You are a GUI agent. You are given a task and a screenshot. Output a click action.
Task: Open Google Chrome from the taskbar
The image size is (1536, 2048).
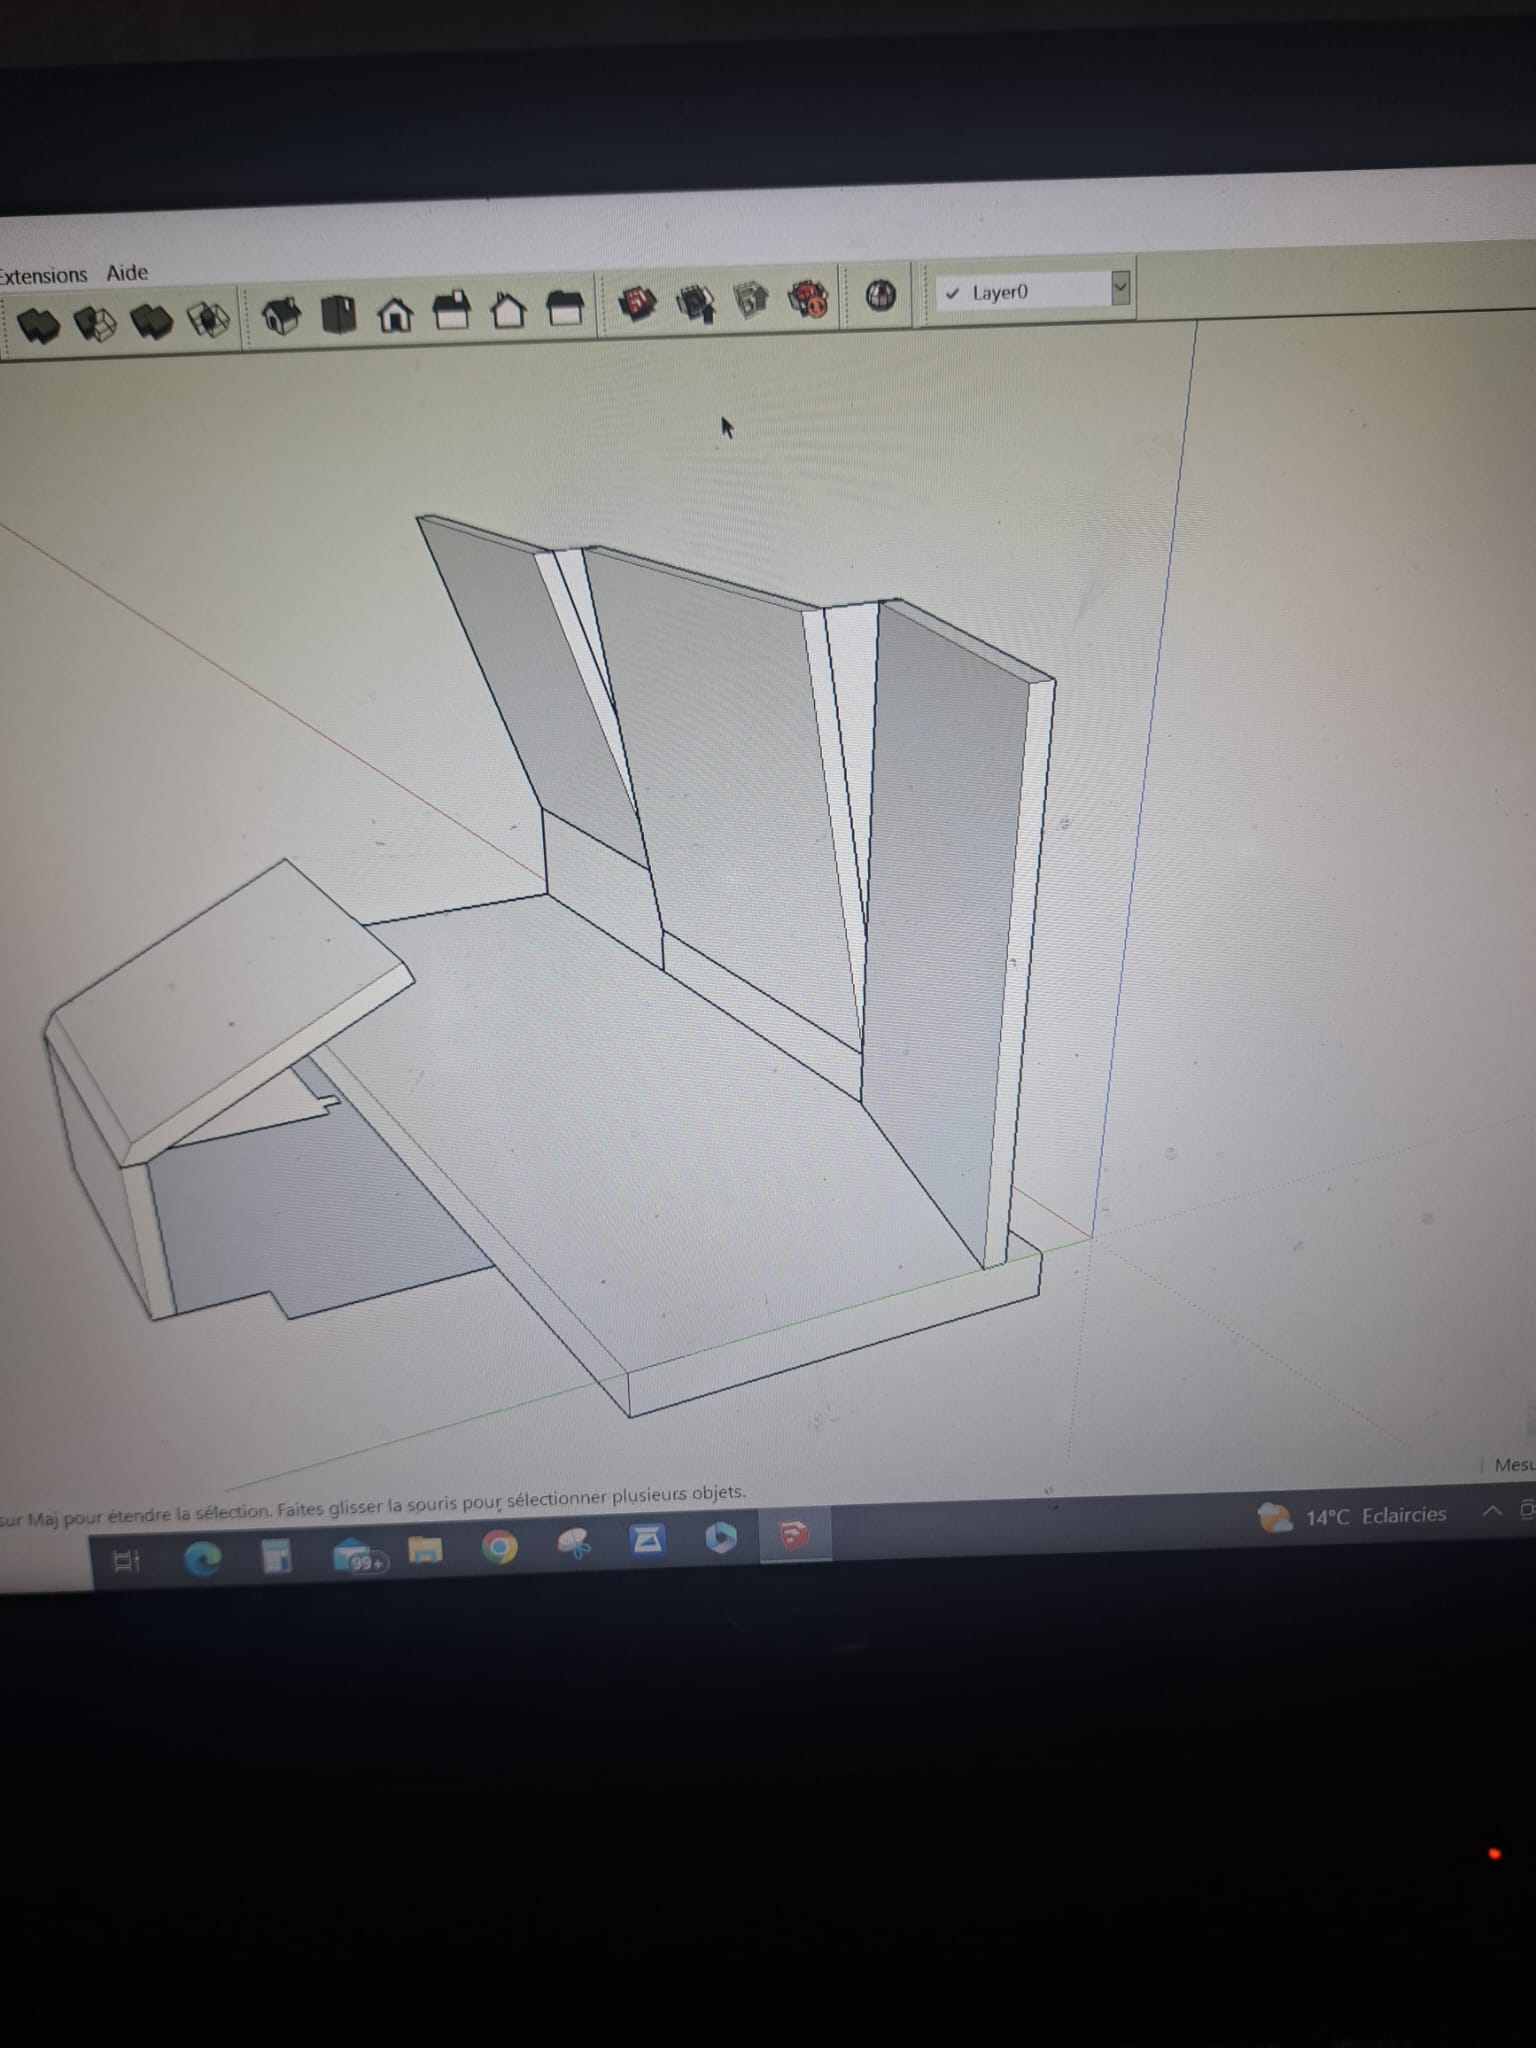(499, 1548)
